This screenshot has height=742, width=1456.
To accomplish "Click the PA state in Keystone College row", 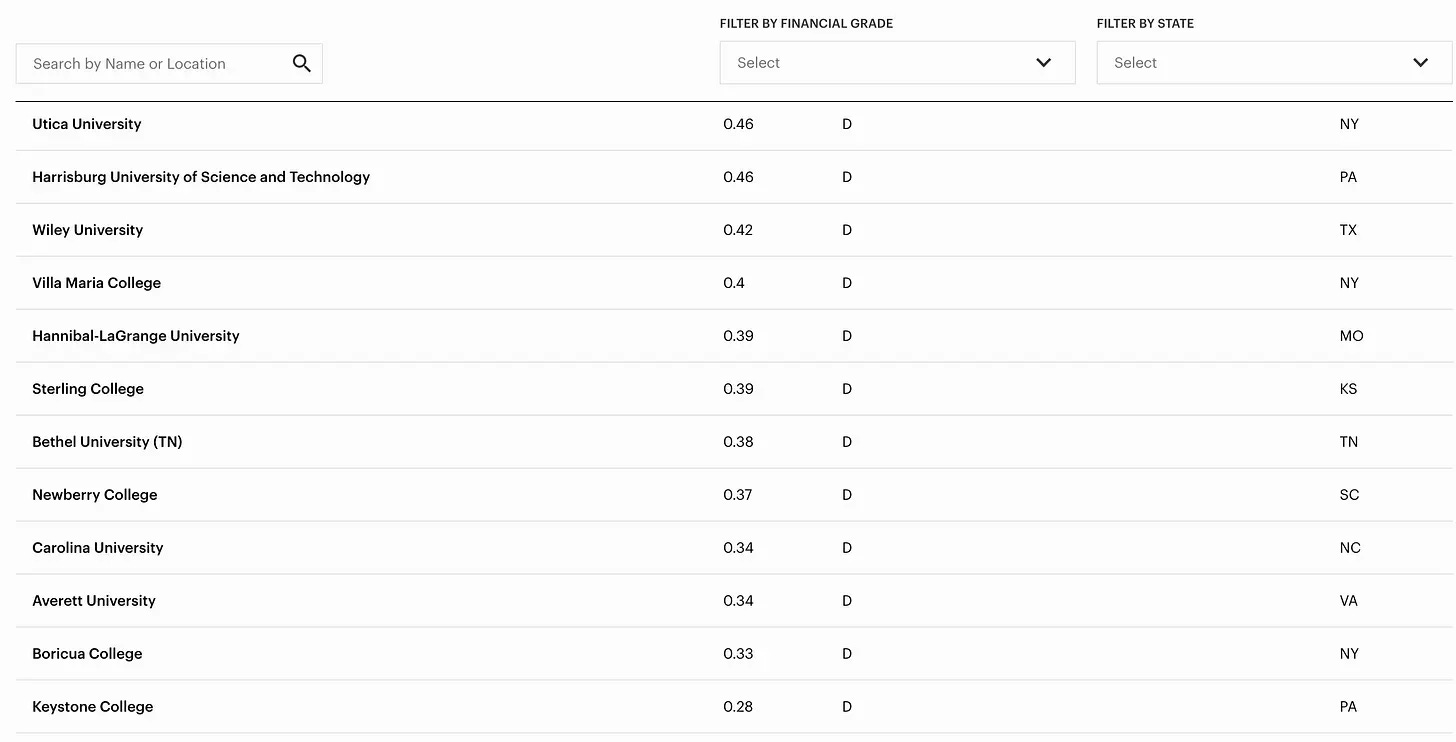I will click(x=1349, y=707).
